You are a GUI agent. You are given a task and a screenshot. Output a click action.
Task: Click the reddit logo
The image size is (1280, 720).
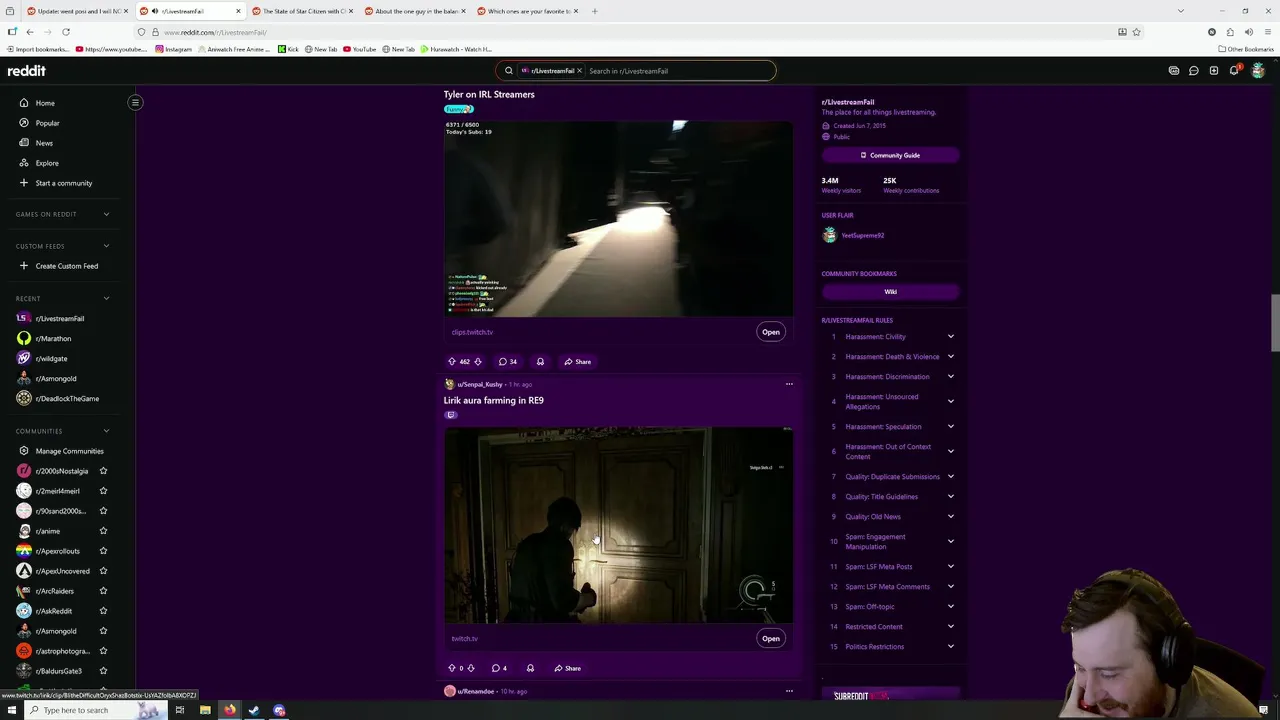click(x=27, y=71)
